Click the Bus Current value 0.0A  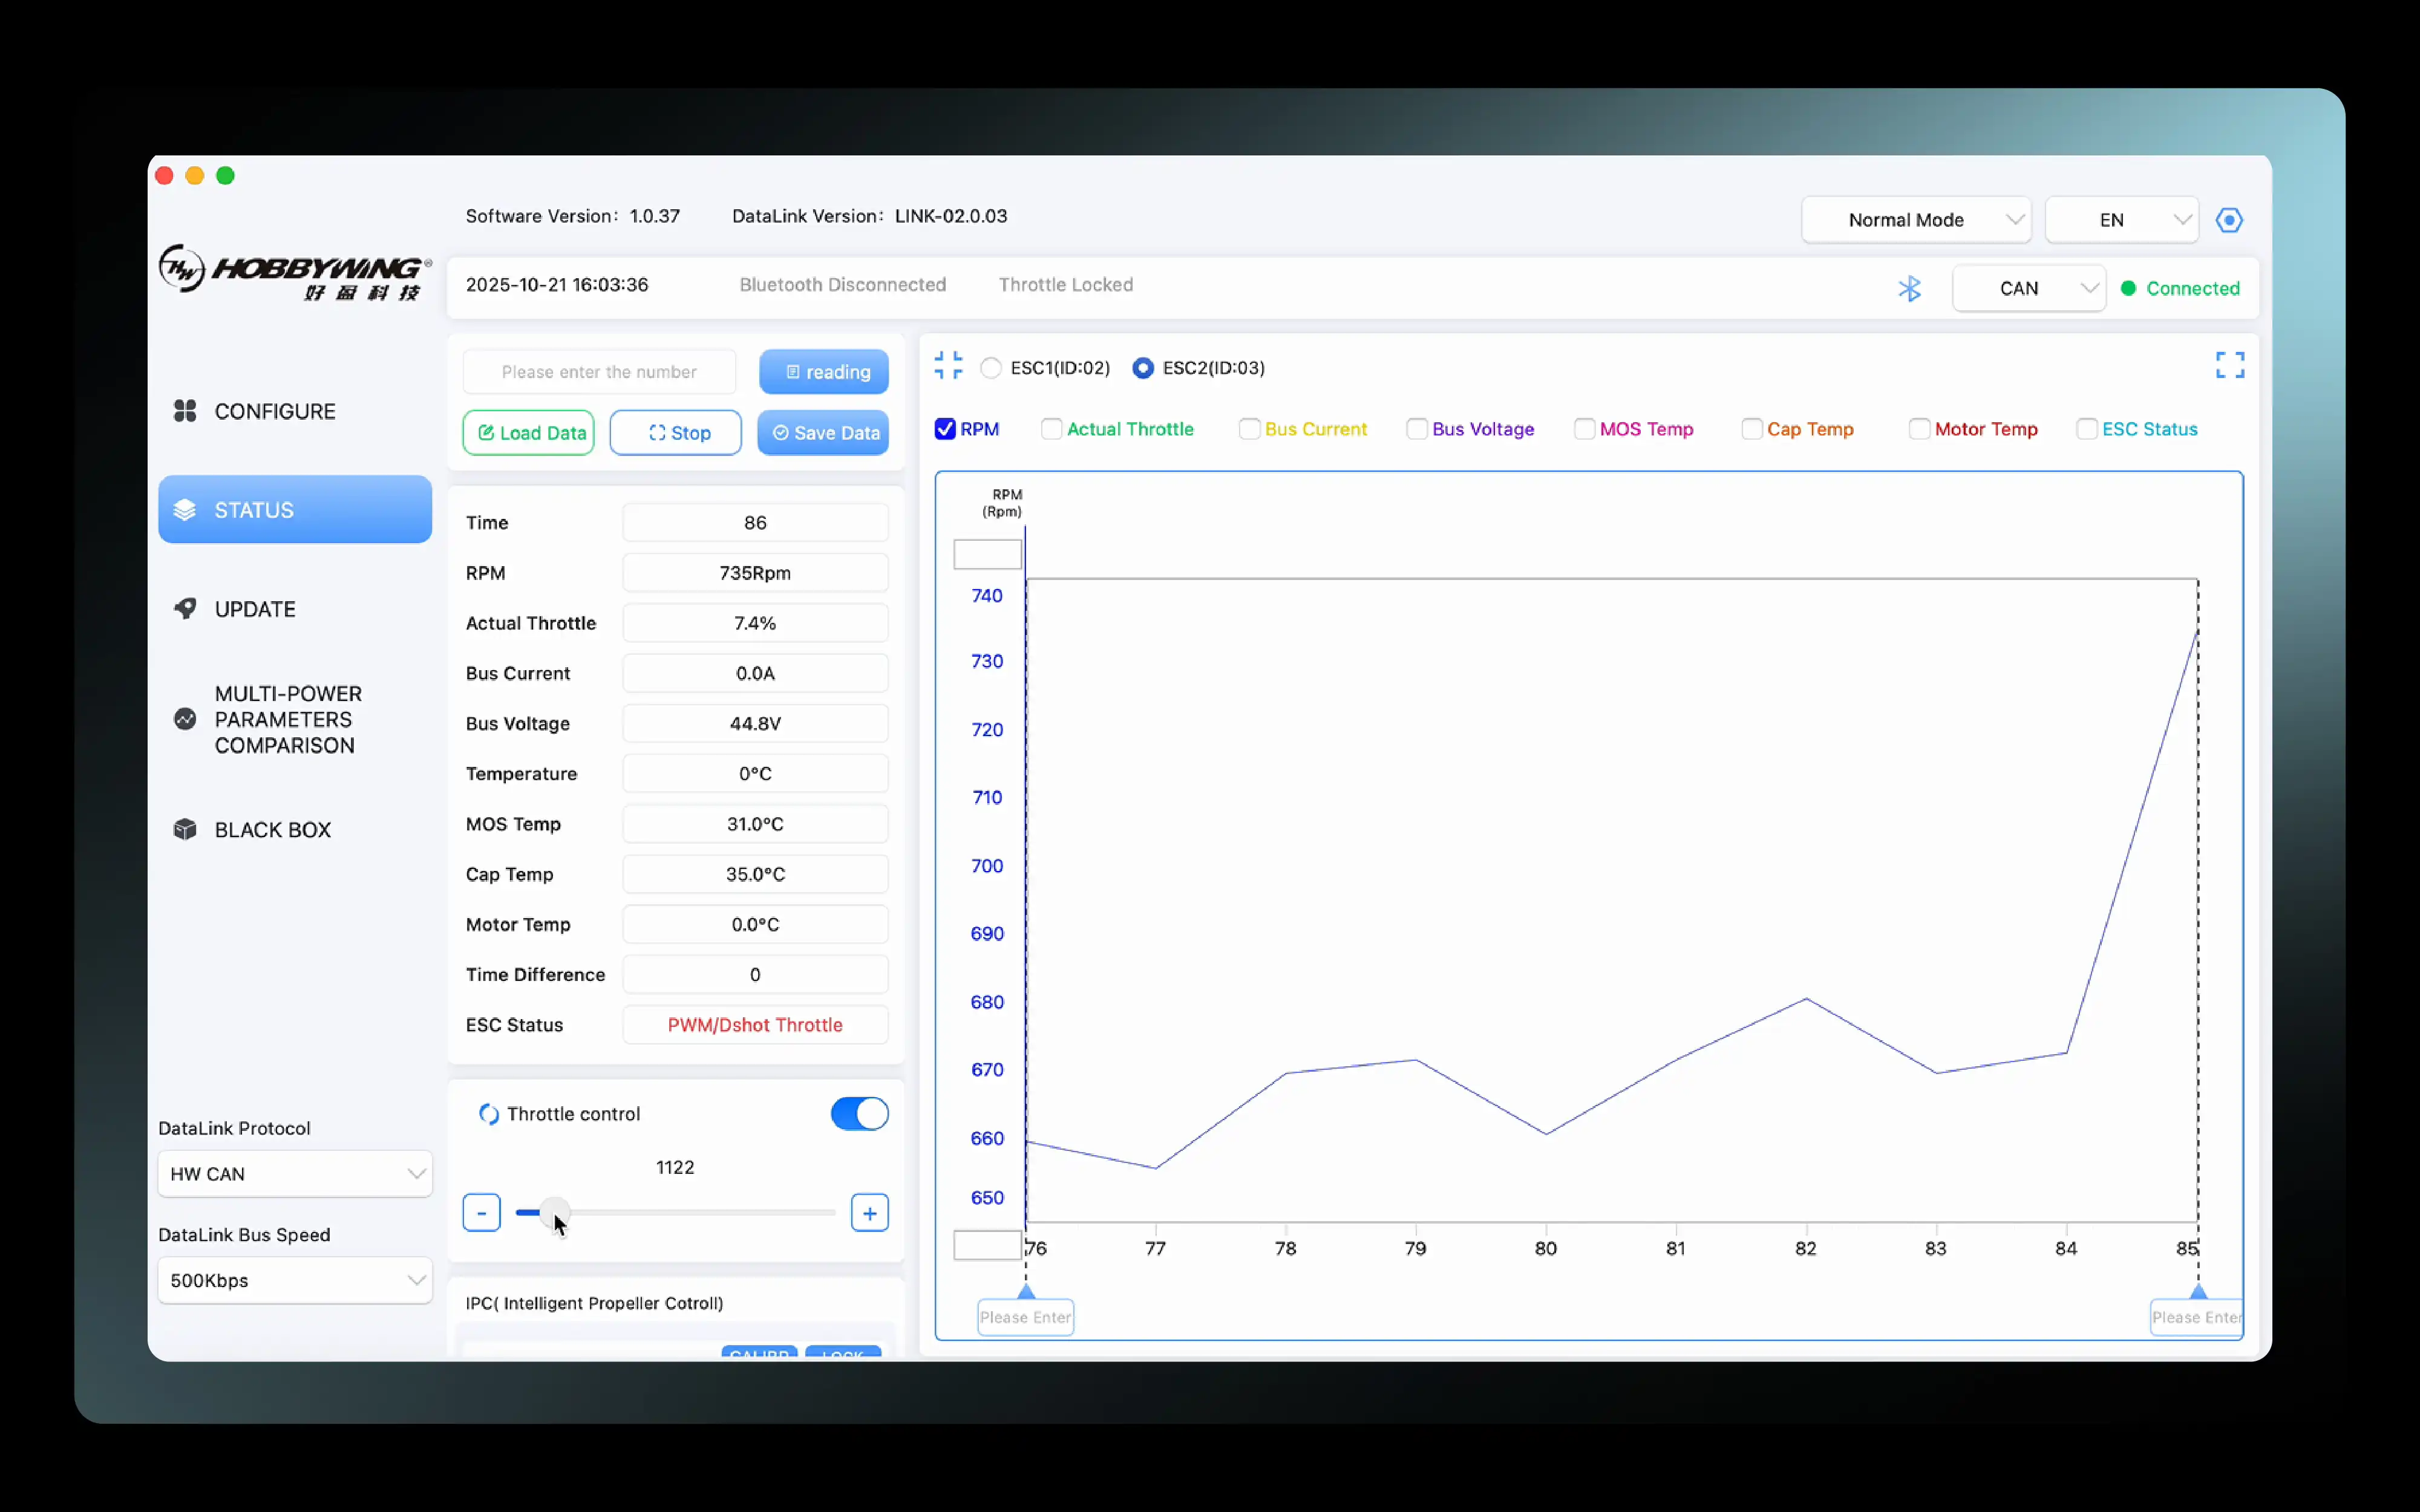tap(755, 673)
